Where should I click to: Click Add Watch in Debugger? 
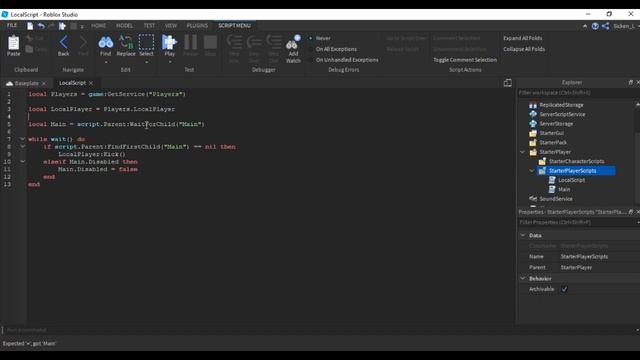point(293,49)
